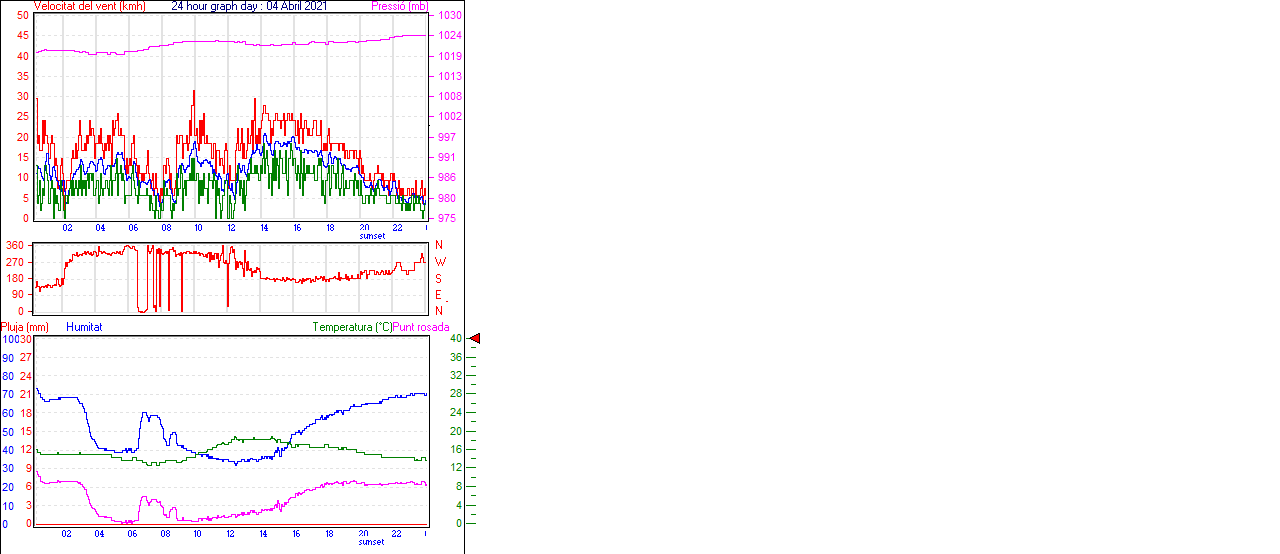Click the "24 hour graph day" title
Viewport: 1280px width, 554px height.
[x=217, y=6]
